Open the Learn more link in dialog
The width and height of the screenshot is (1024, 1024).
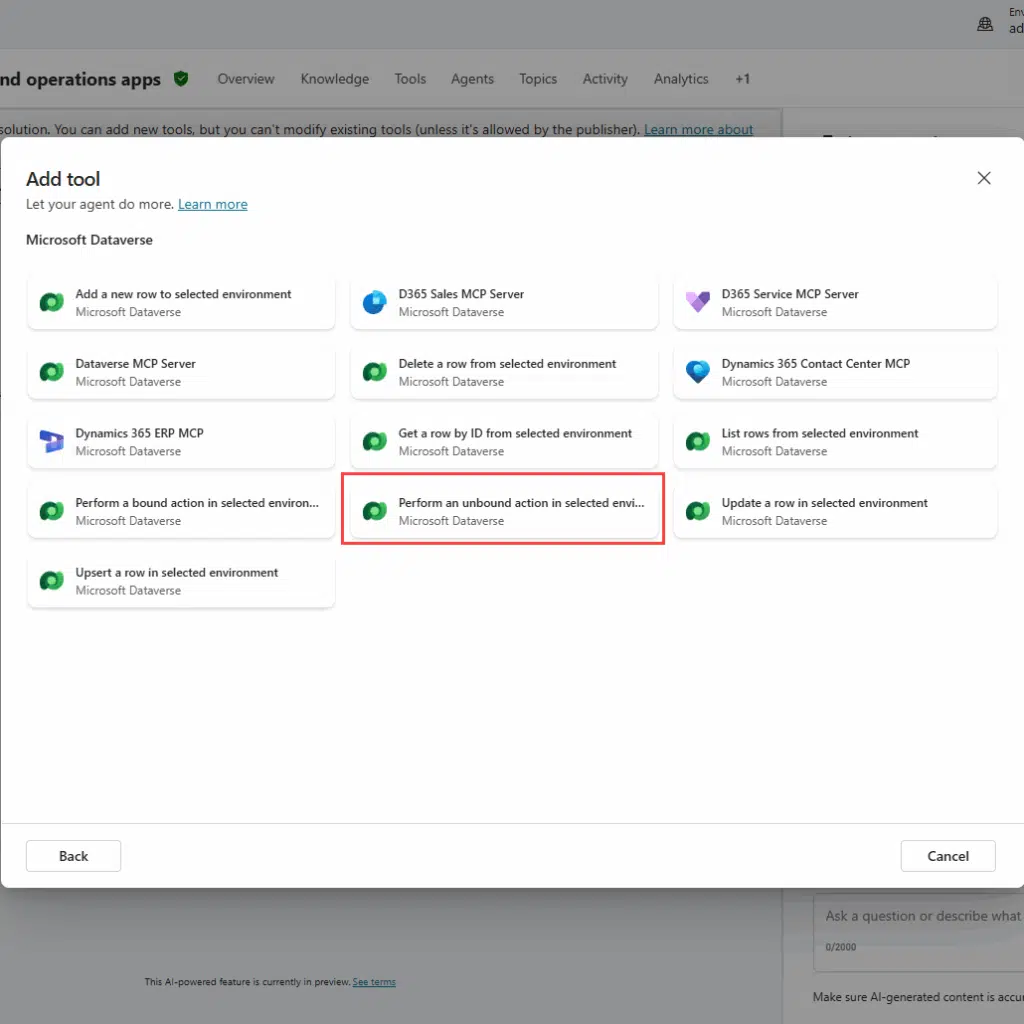pos(212,204)
